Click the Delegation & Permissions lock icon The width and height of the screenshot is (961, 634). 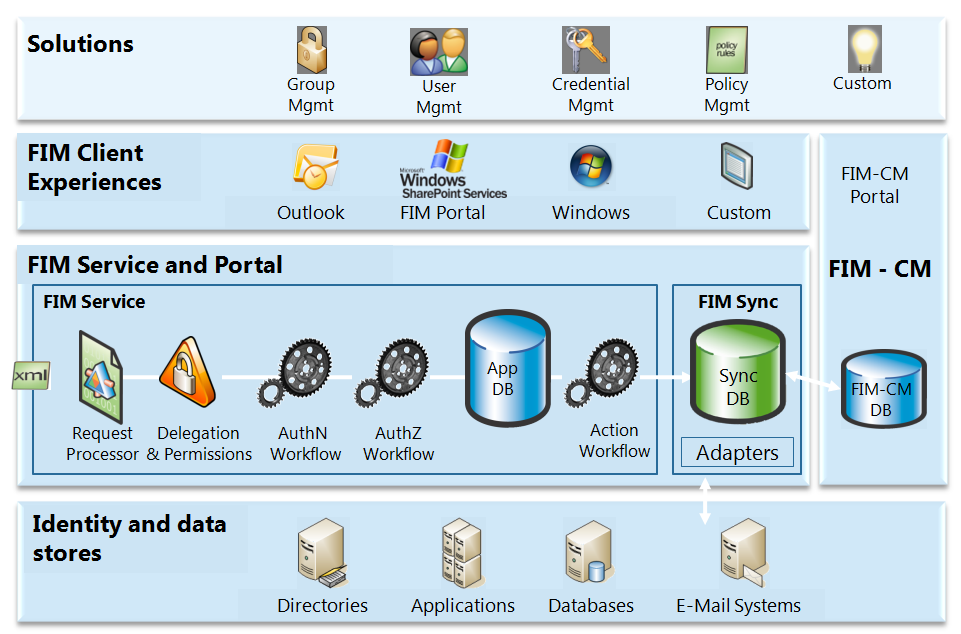pos(187,376)
